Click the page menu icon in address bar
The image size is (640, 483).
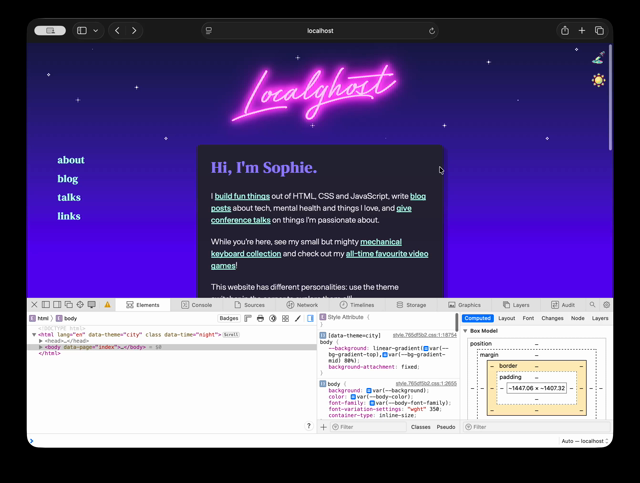pyautogui.click(x=209, y=31)
